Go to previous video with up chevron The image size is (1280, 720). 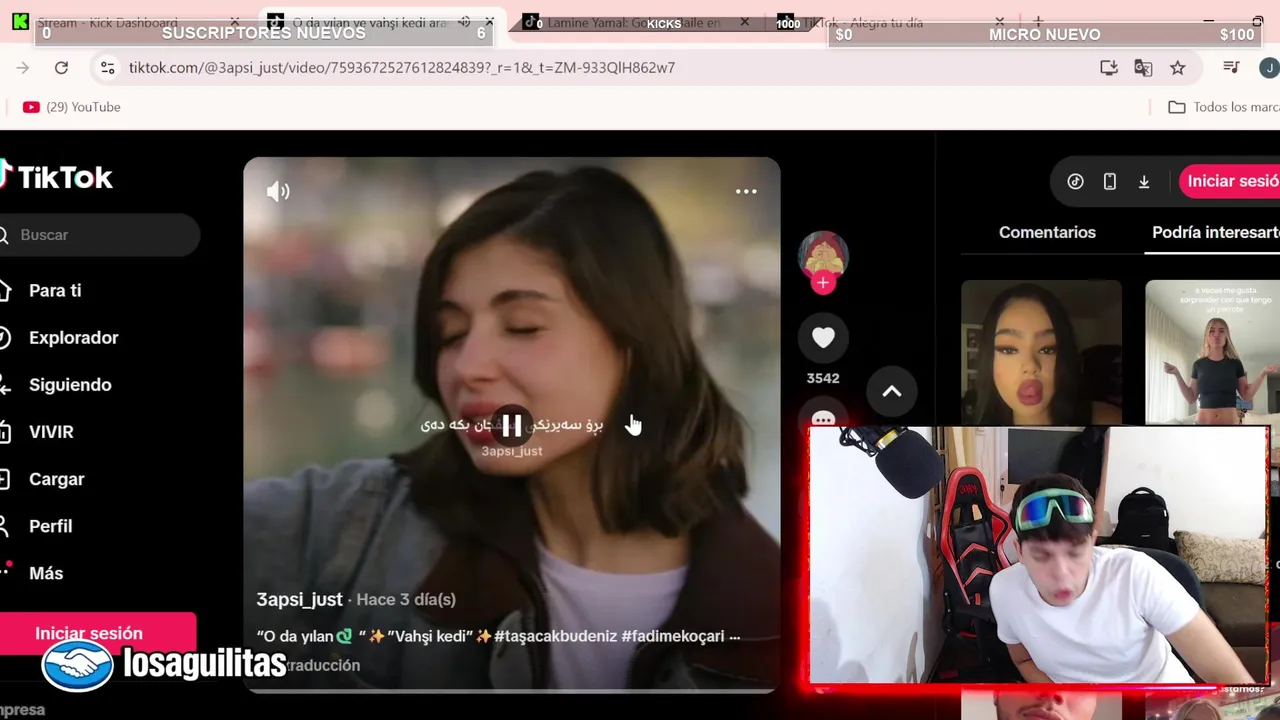[892, 392]
